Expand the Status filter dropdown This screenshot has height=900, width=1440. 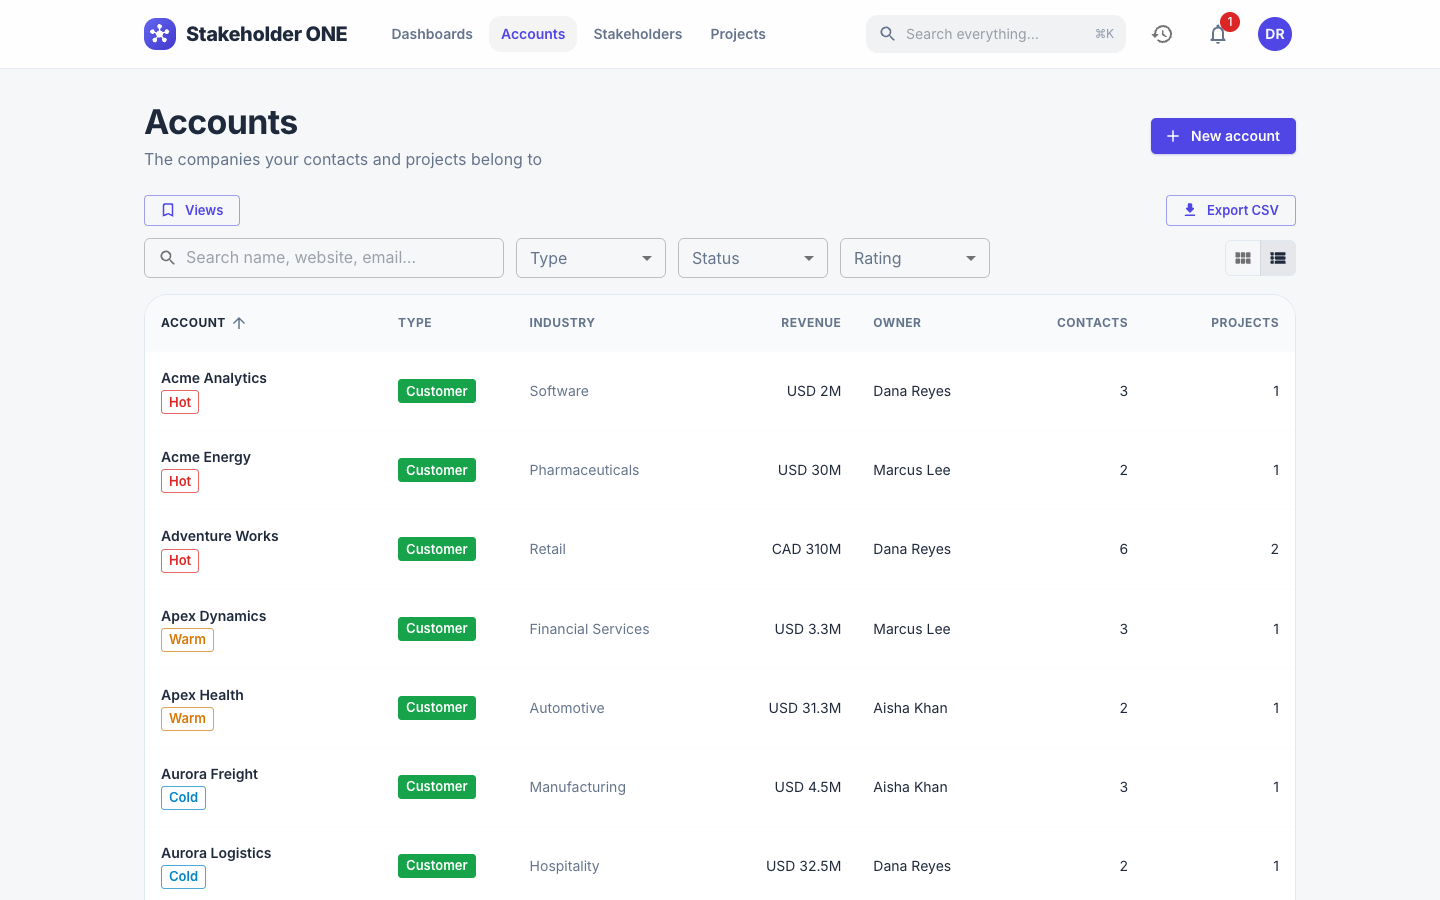point(753,258)
